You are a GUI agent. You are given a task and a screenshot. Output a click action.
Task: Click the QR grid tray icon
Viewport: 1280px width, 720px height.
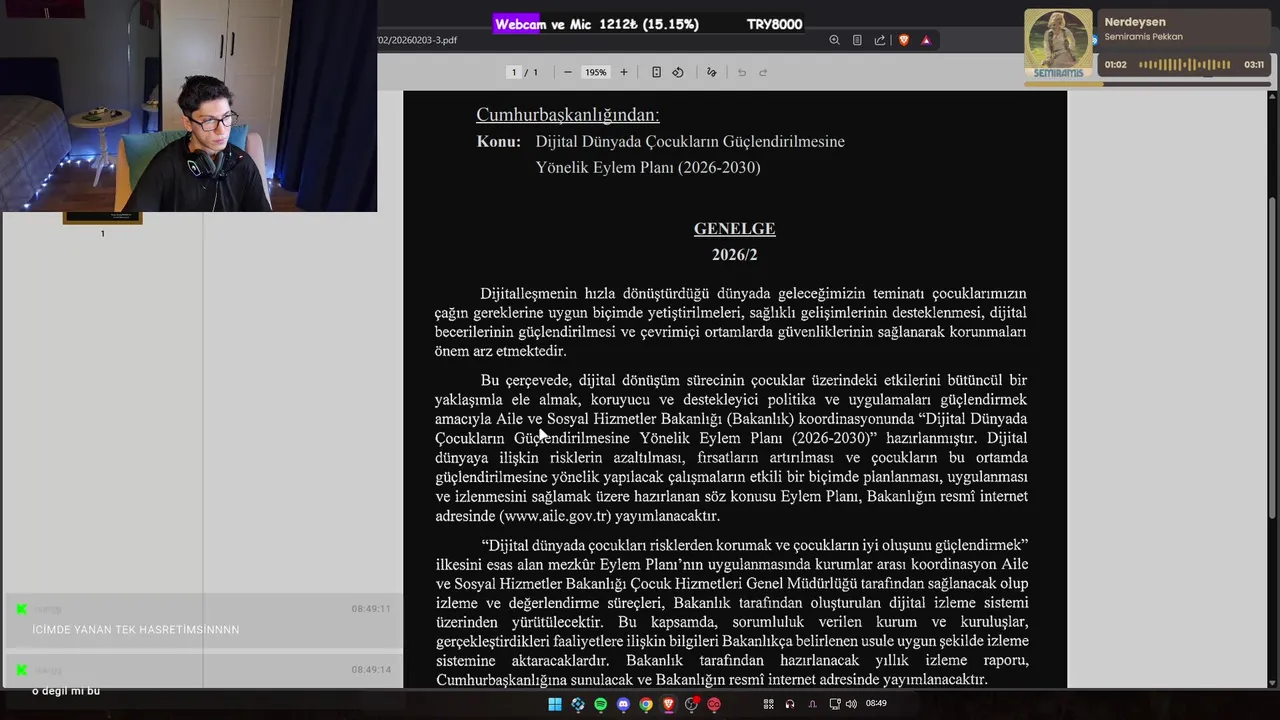(769, 704)
